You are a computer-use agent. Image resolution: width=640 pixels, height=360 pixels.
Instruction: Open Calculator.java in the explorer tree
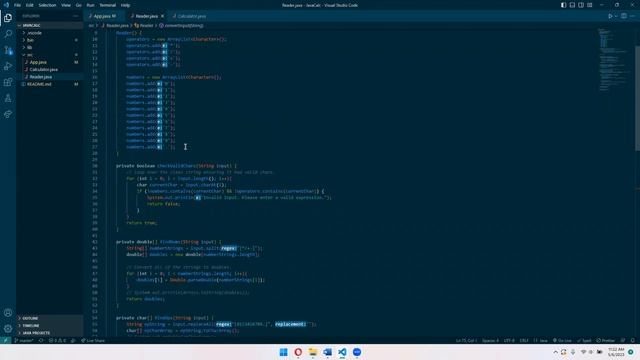pos(50,69)
